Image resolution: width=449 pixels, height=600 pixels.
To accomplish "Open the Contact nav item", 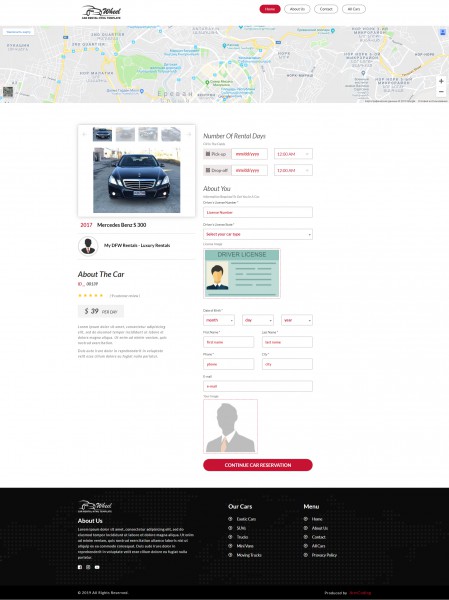I will coord(326,9).
